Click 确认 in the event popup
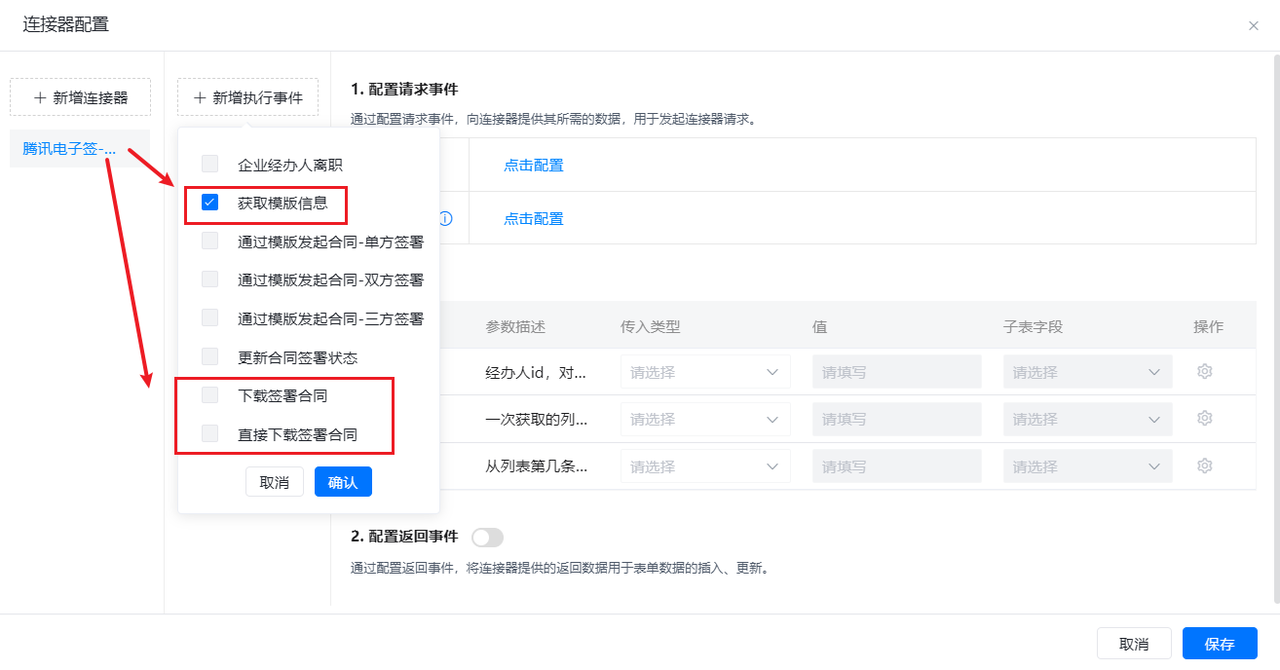1280x670 pixels. (343, 482)
